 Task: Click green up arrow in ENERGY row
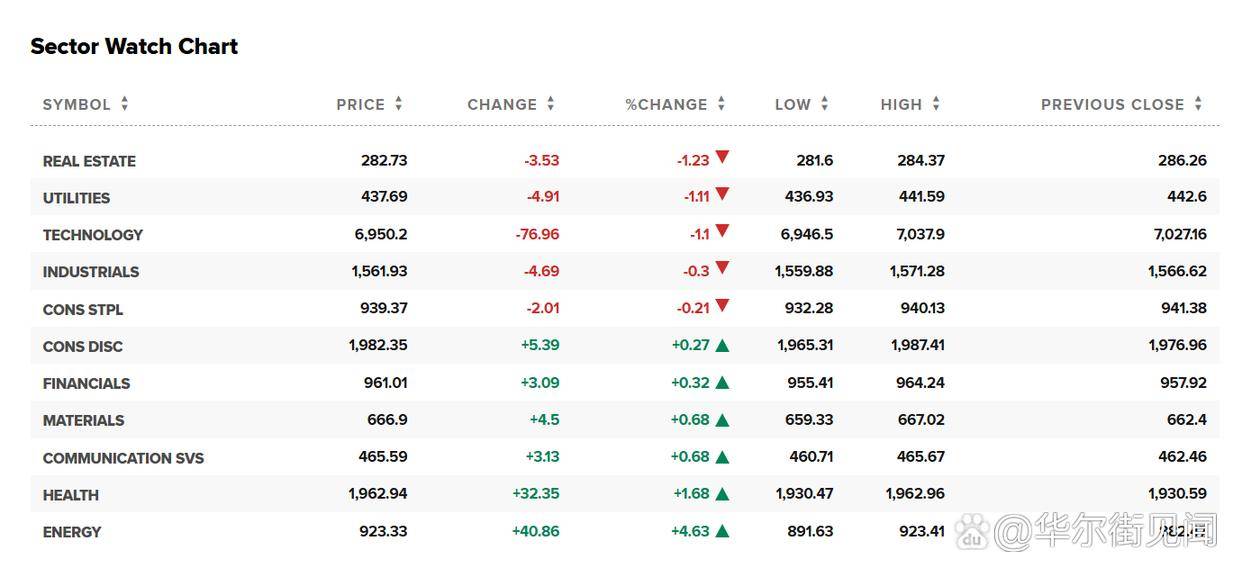coord(722,531)
